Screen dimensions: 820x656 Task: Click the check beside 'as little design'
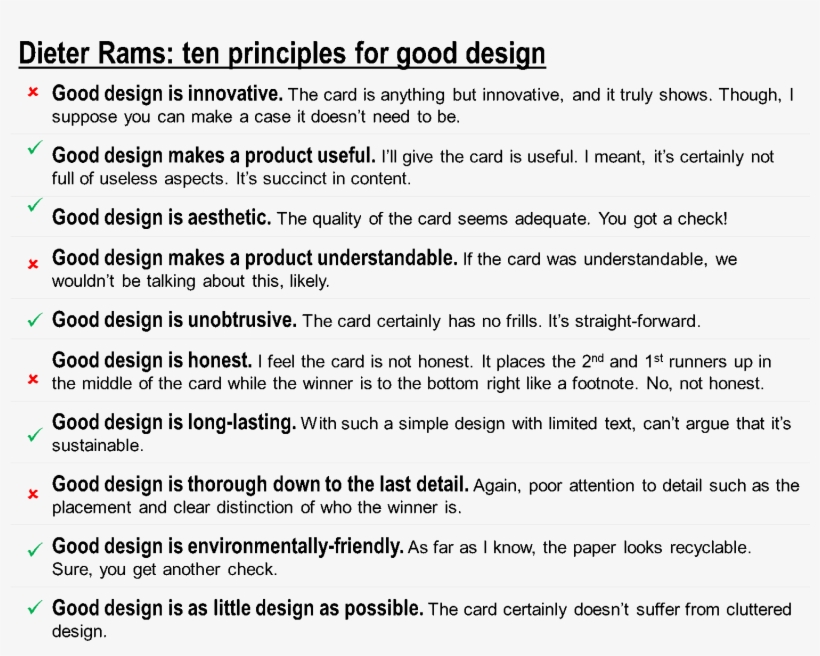point(35,607)
